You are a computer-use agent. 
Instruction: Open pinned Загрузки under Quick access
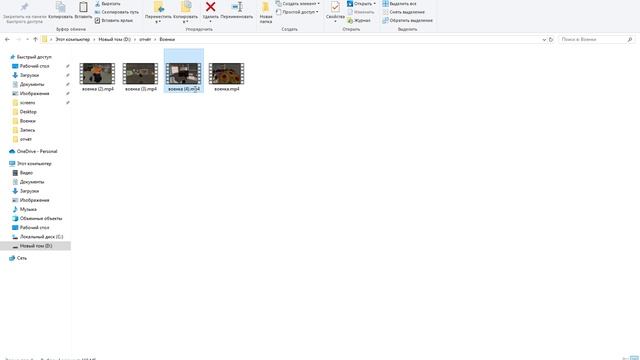point(29,75)
